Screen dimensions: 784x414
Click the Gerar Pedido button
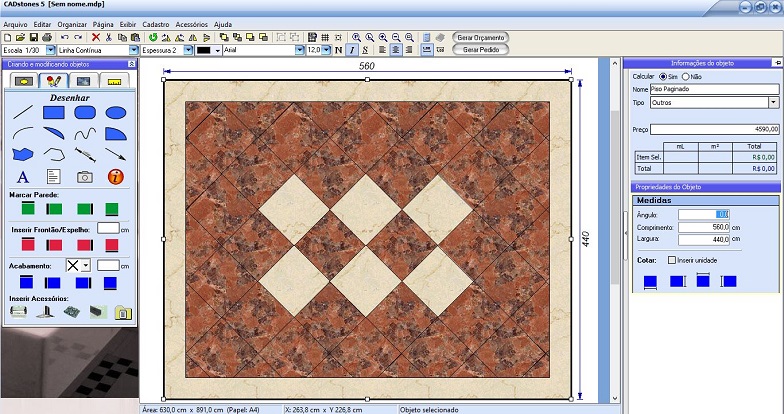point(480,50)
